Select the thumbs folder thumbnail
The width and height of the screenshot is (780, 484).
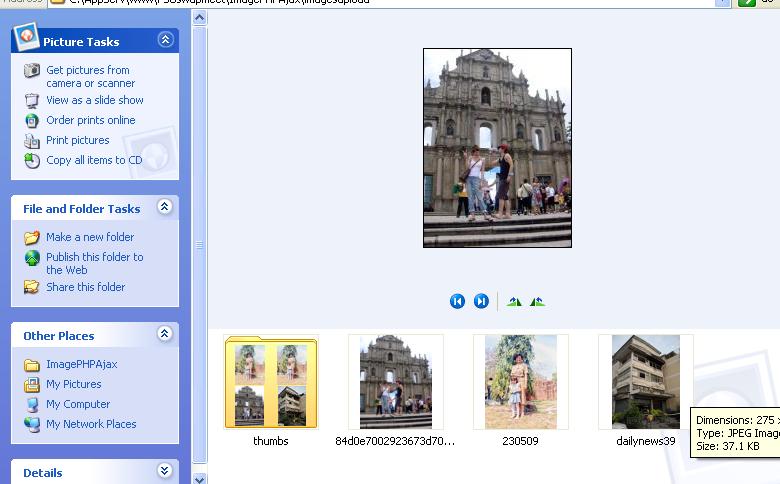pyautogui.click(x=271, y=382)
